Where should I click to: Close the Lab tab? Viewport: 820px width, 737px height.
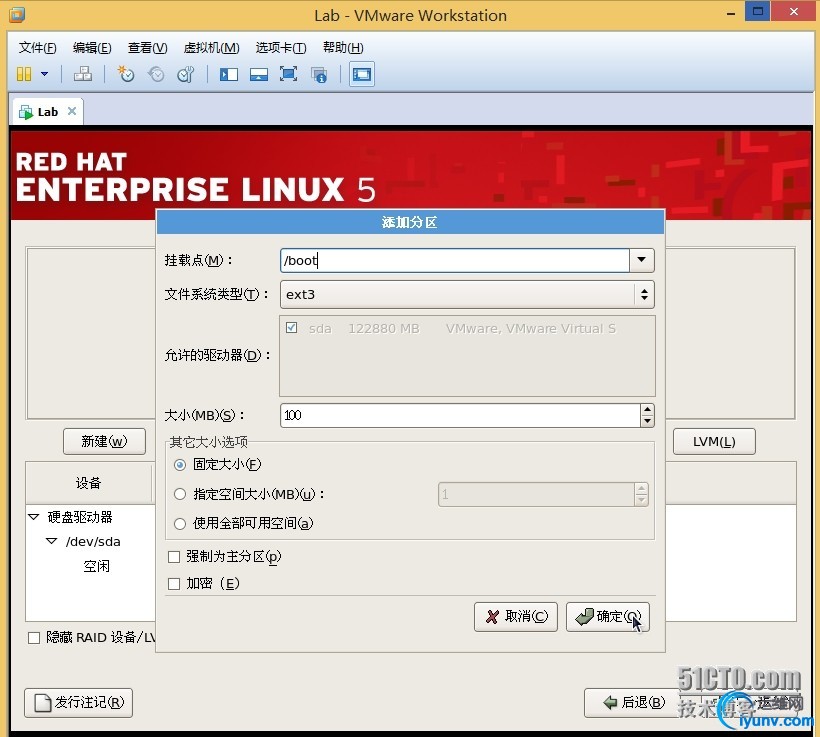pyautogui.click(x=72, y=111)
